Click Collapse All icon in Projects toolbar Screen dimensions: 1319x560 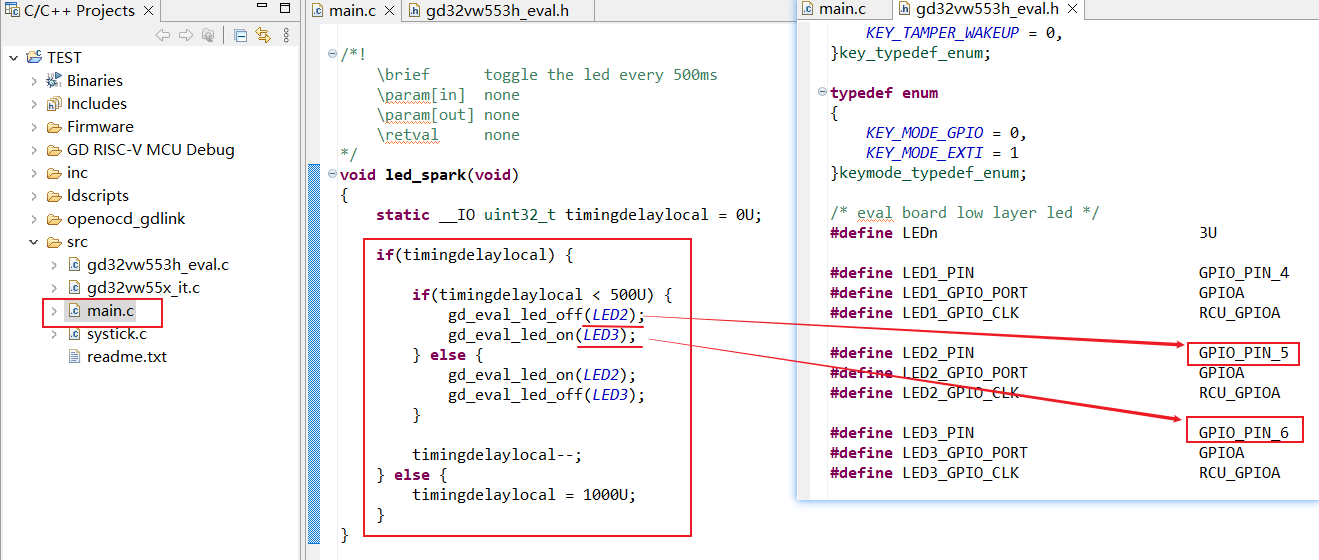(241, 35)
